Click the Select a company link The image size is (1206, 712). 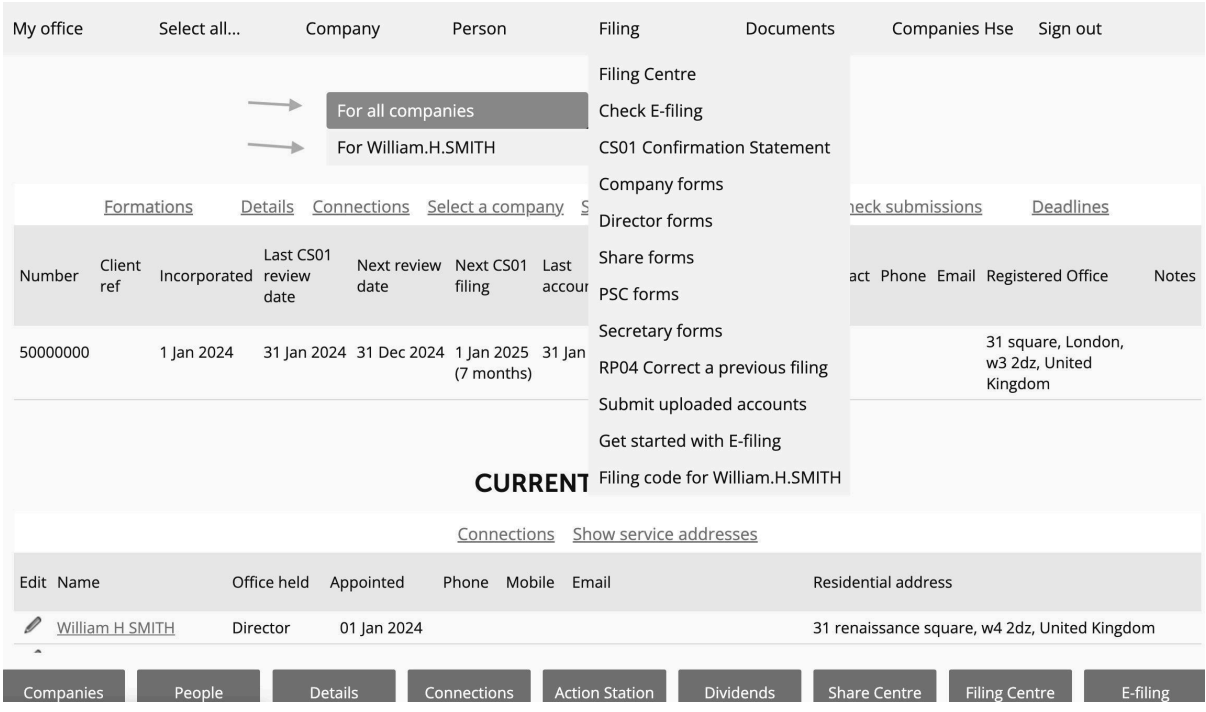[496, 207]
